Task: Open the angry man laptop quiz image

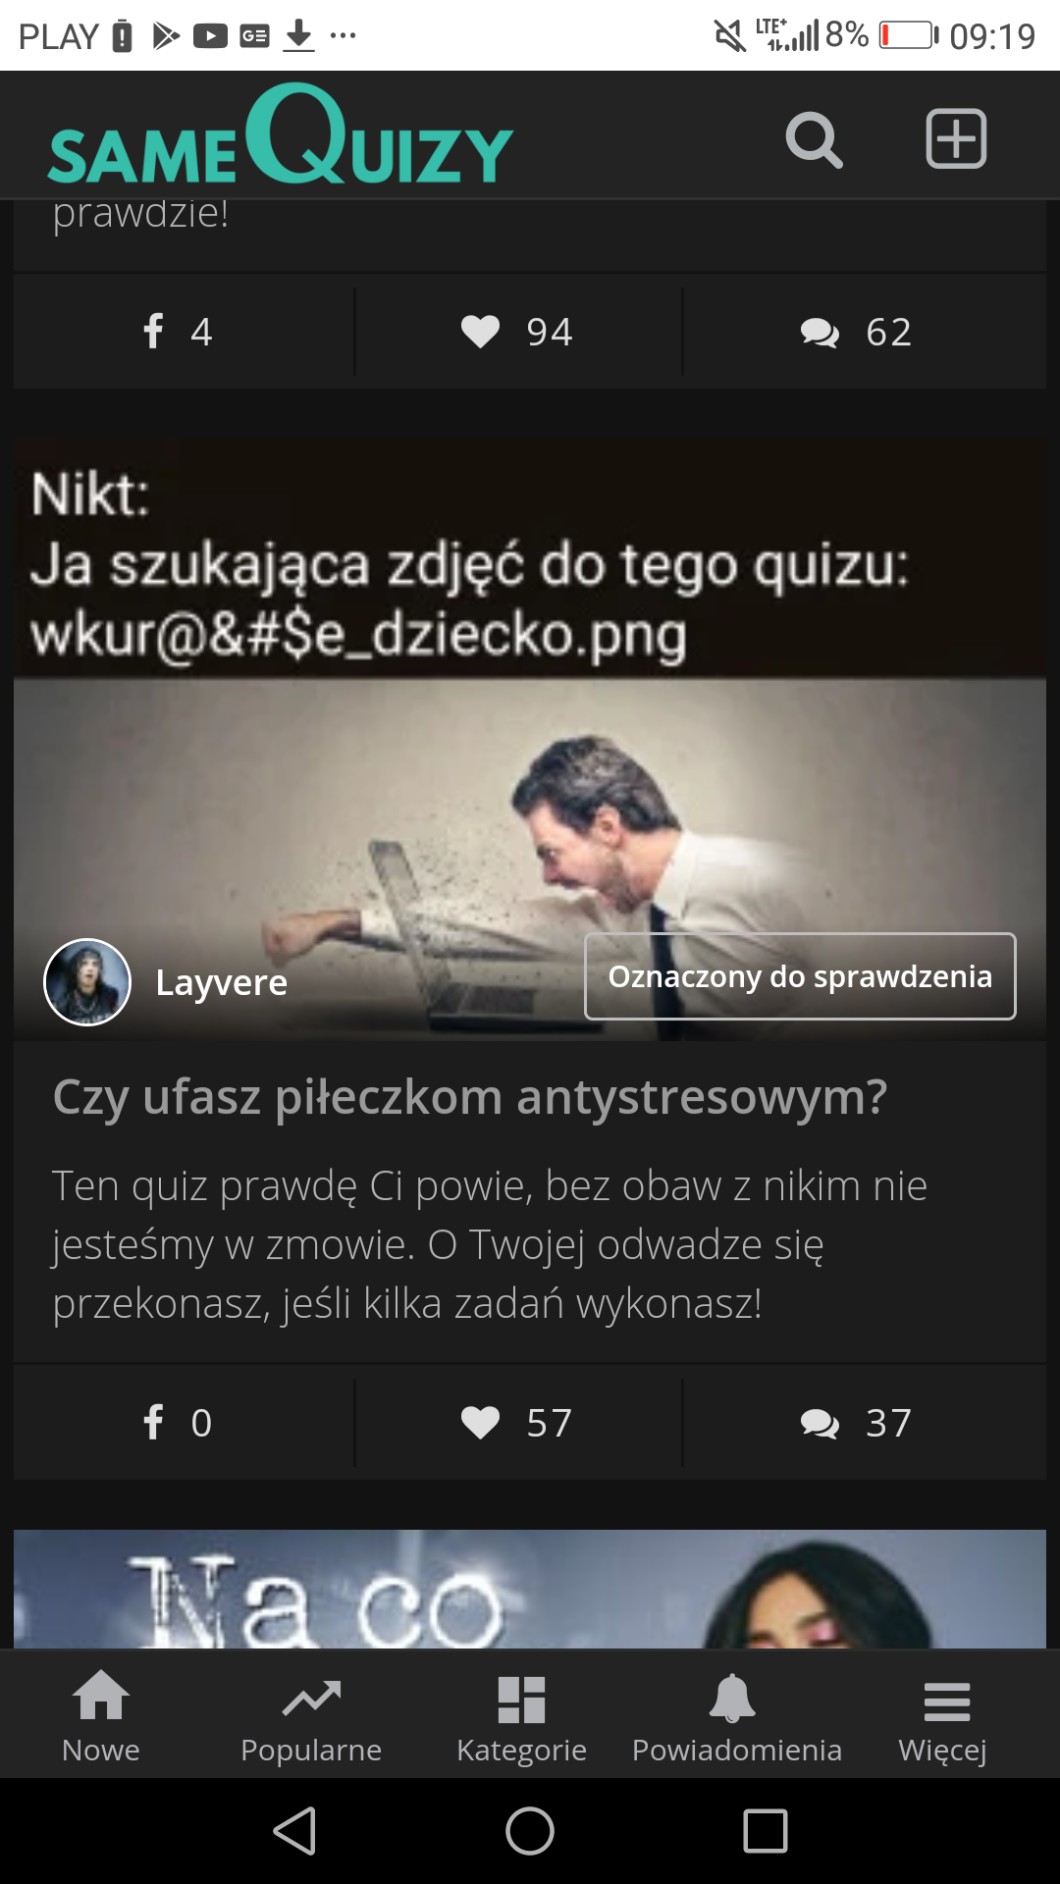Action: click(530, 740)
